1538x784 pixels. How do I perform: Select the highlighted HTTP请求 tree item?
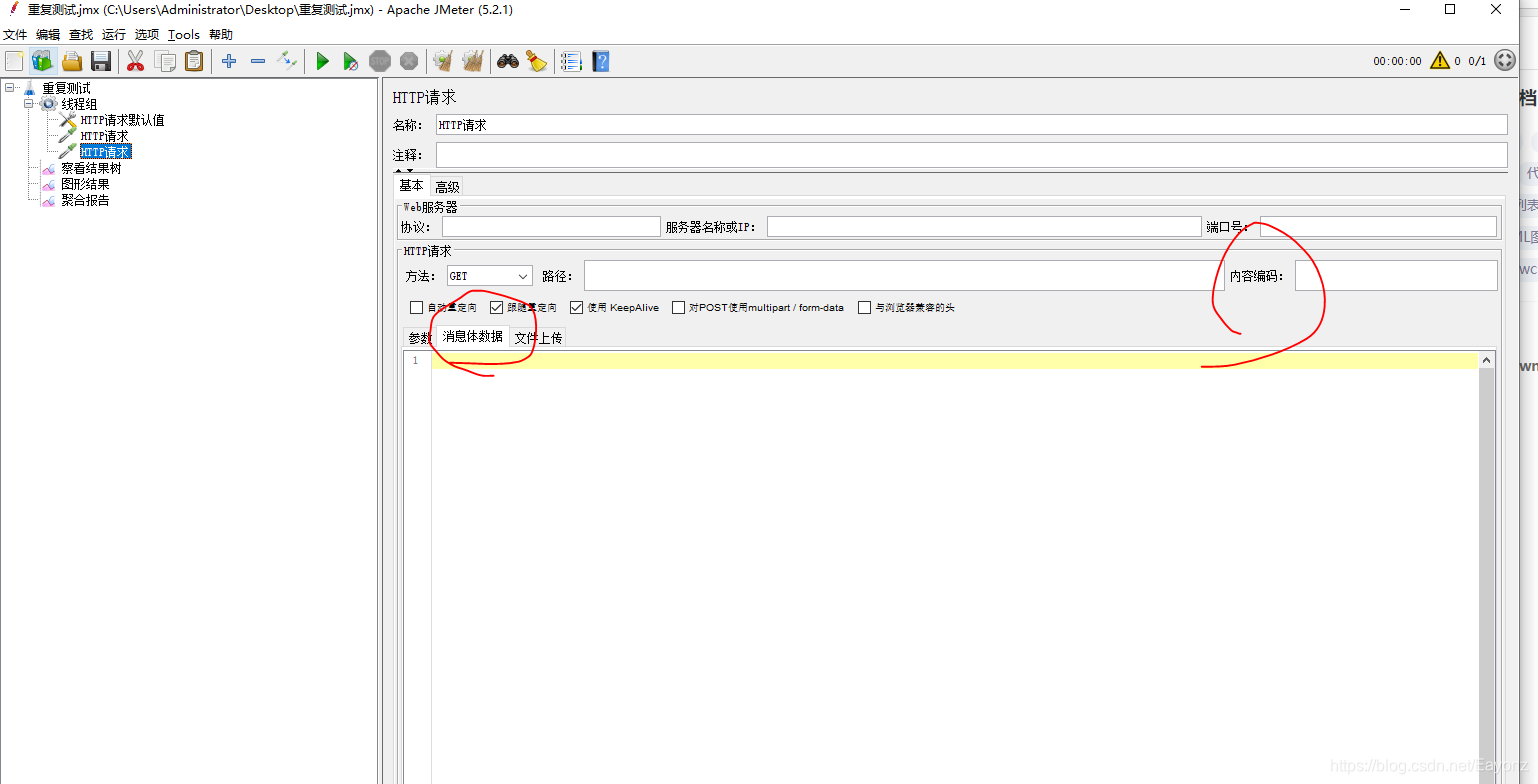[x=105, y=152]
